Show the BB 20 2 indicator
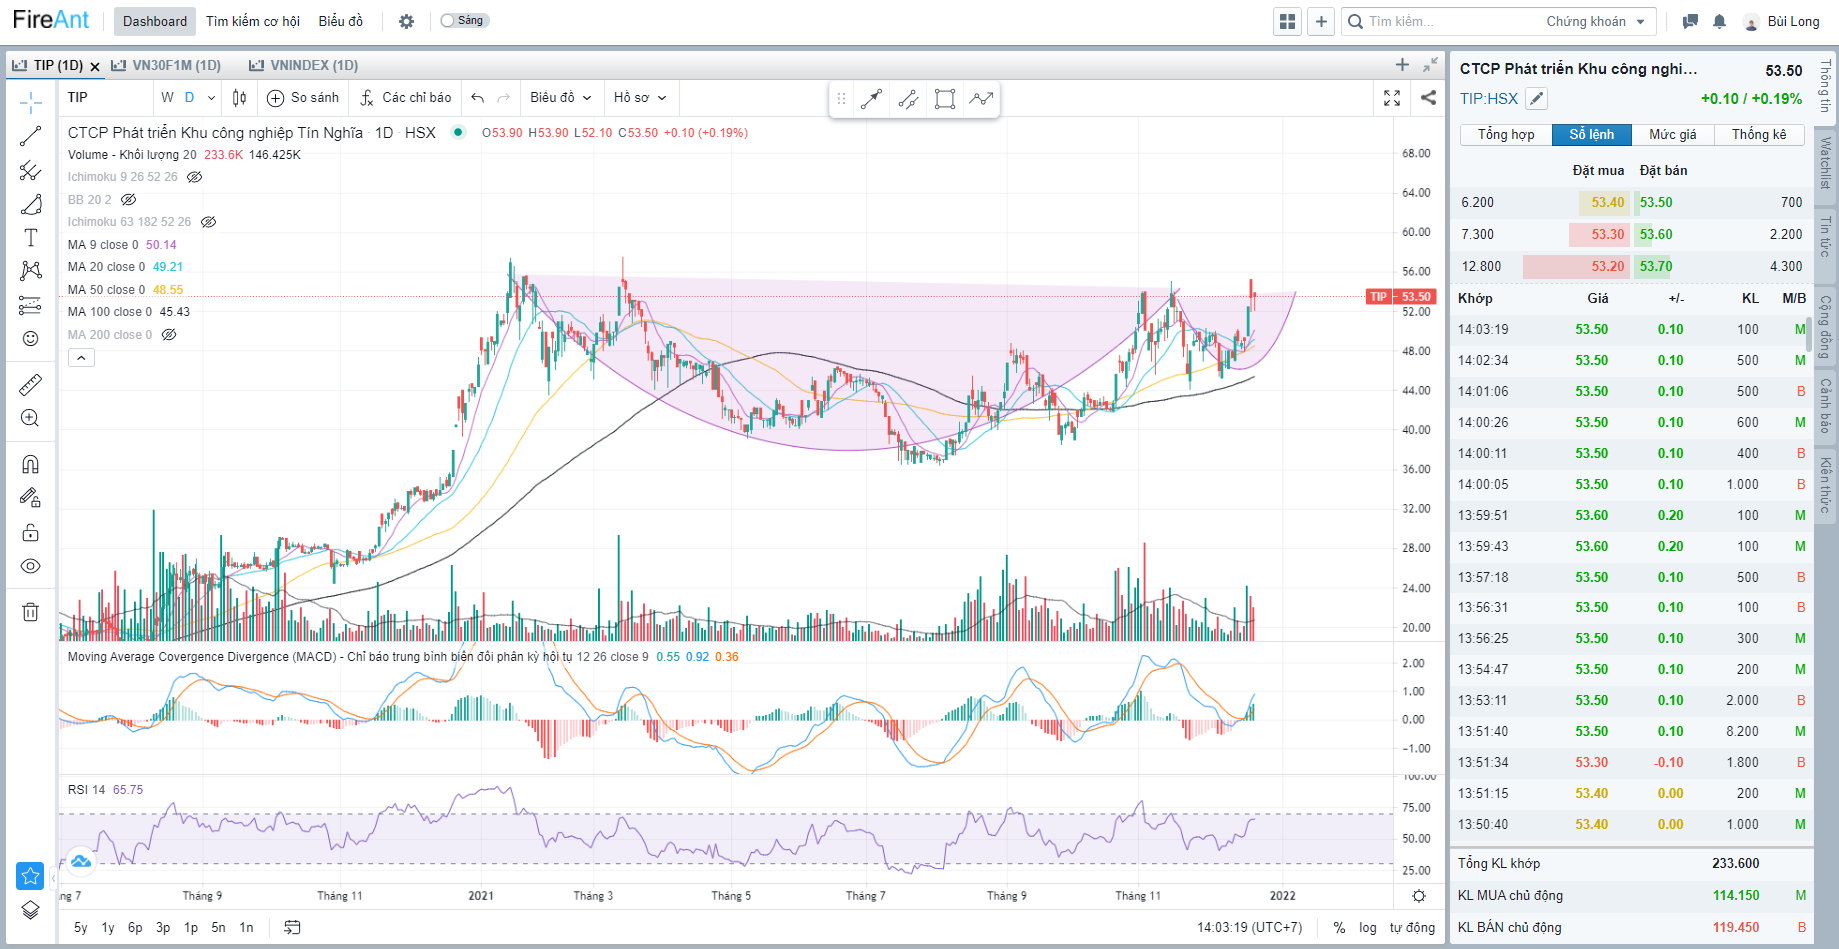The height and width of the screenshot is (949, 1839). [x=128, y=200]
